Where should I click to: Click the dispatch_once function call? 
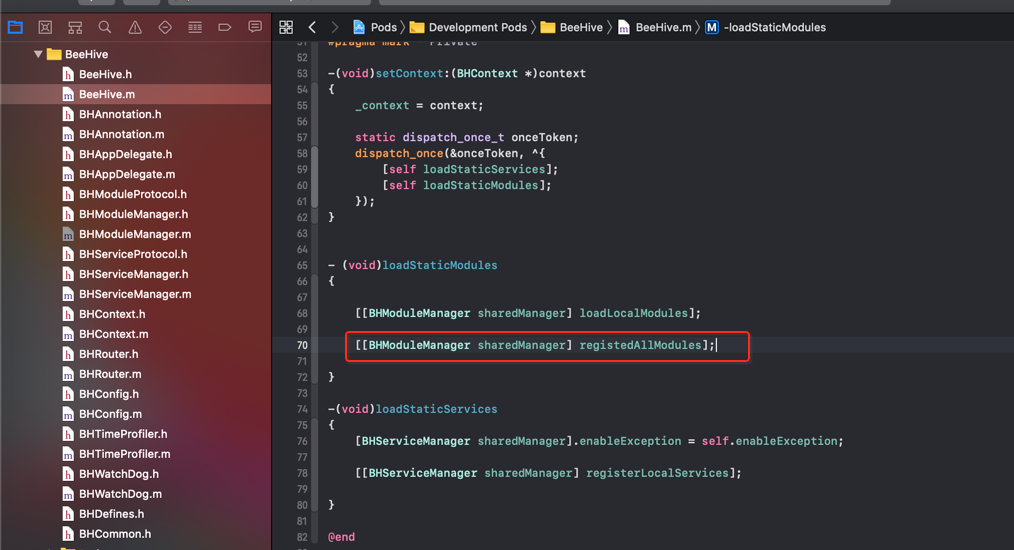click(x=399, y=153)
